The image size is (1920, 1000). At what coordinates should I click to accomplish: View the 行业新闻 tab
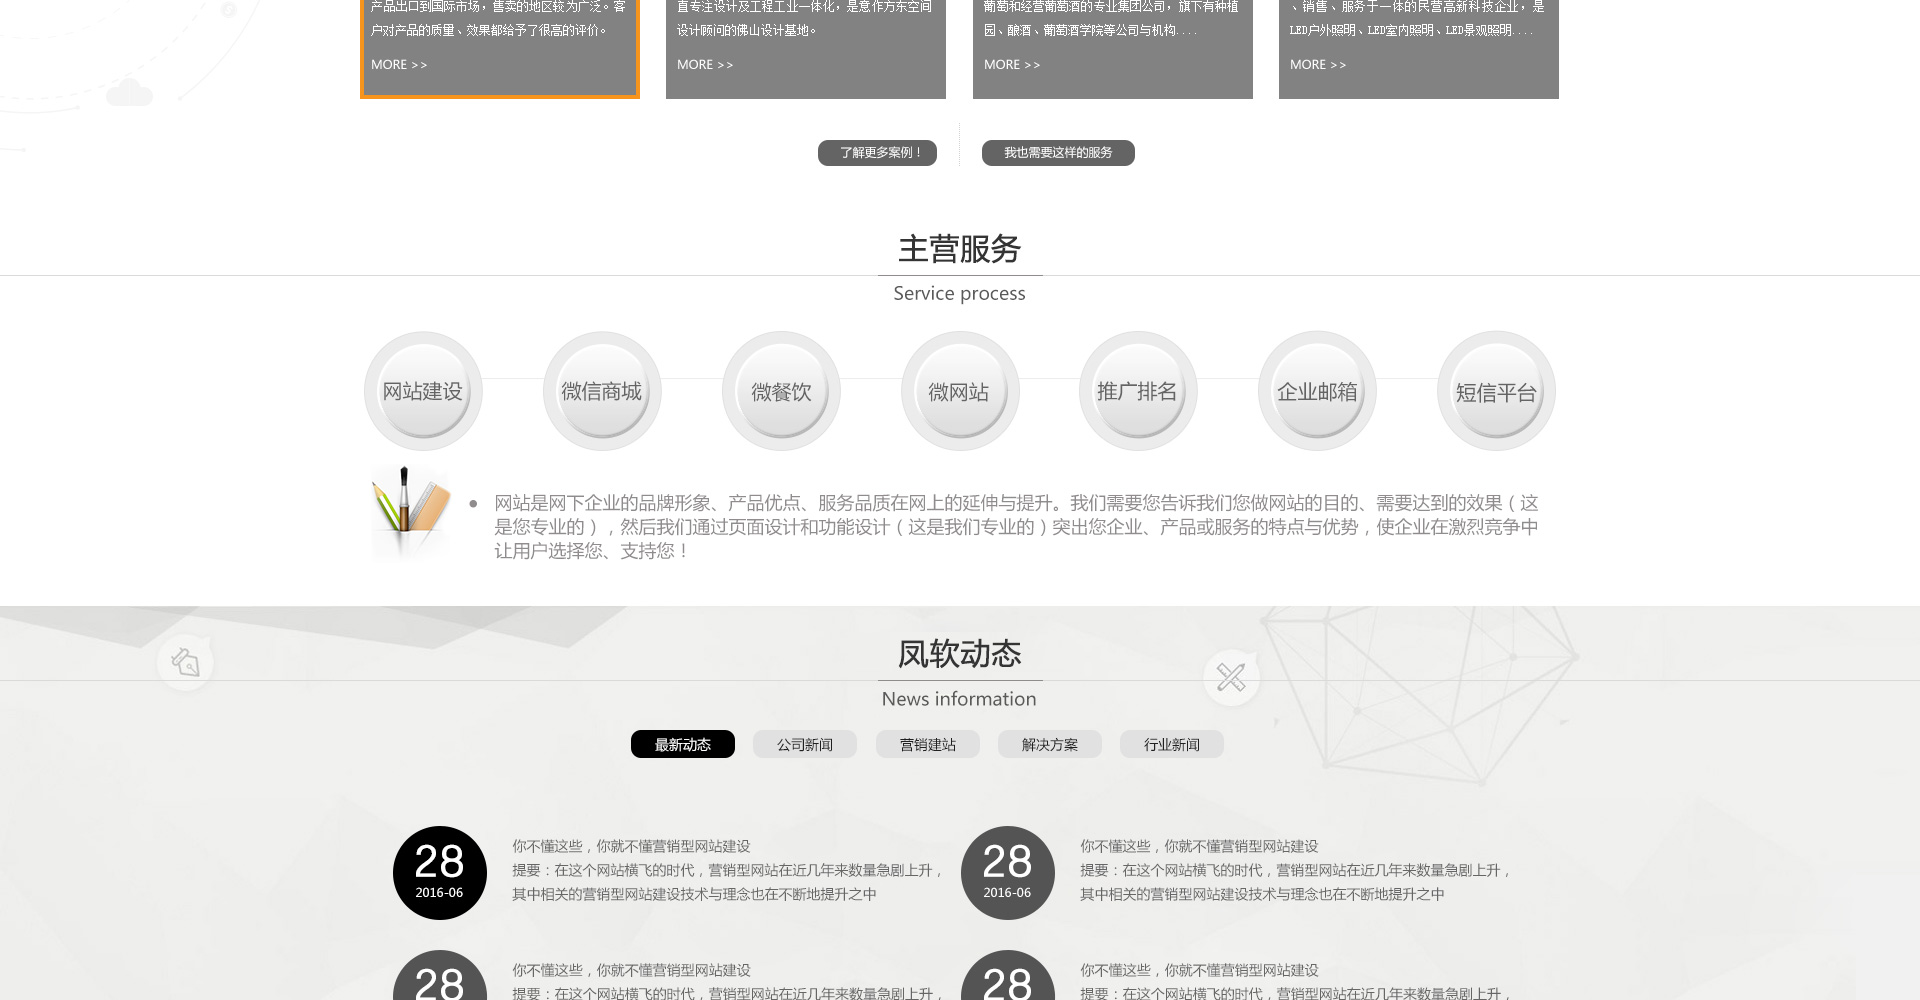[1171, 744]
